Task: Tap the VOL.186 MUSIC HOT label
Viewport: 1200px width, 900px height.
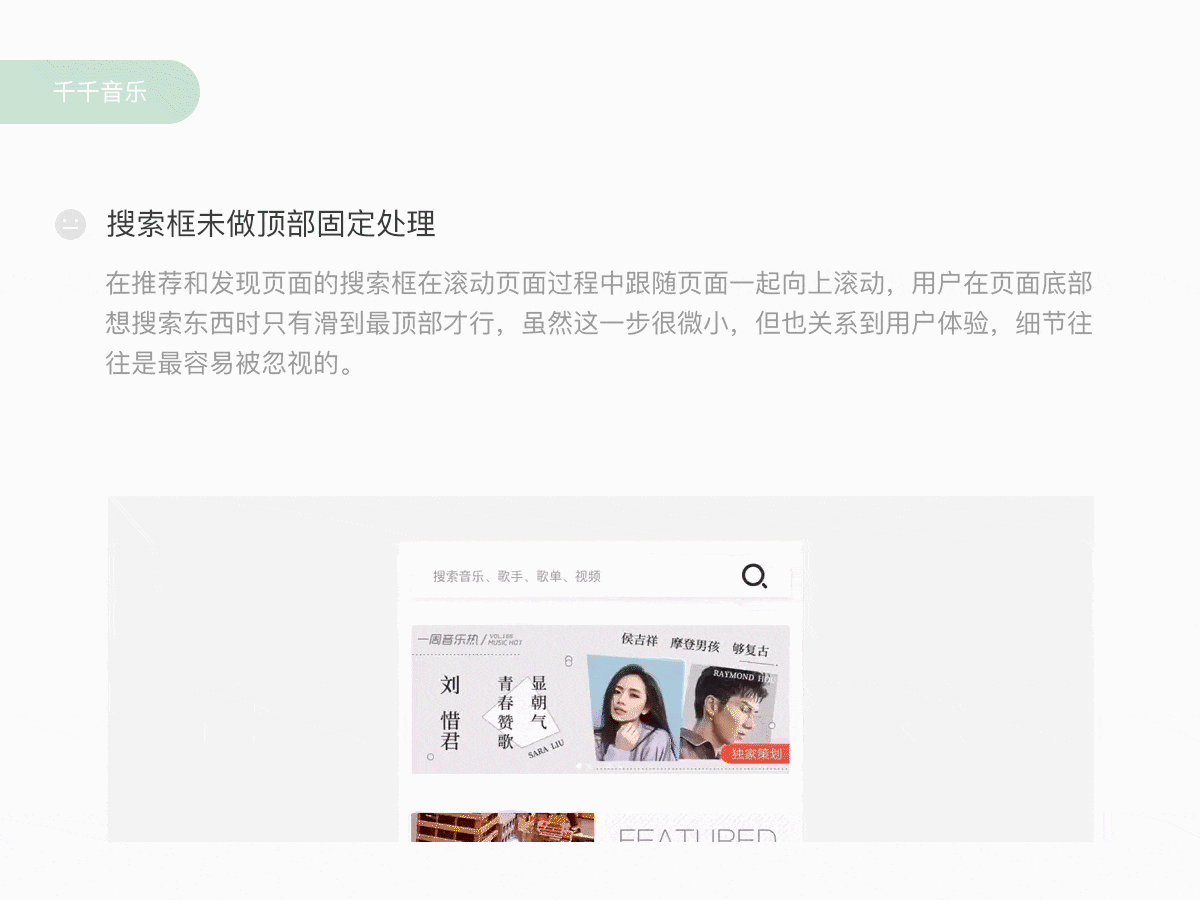Action: [505, 639]
